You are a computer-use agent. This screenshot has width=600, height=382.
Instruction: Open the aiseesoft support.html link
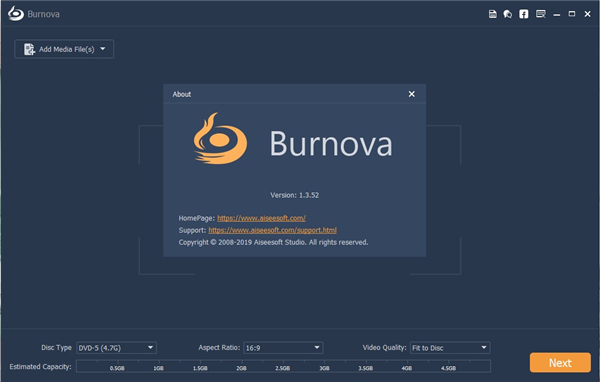tap(272, 230)
